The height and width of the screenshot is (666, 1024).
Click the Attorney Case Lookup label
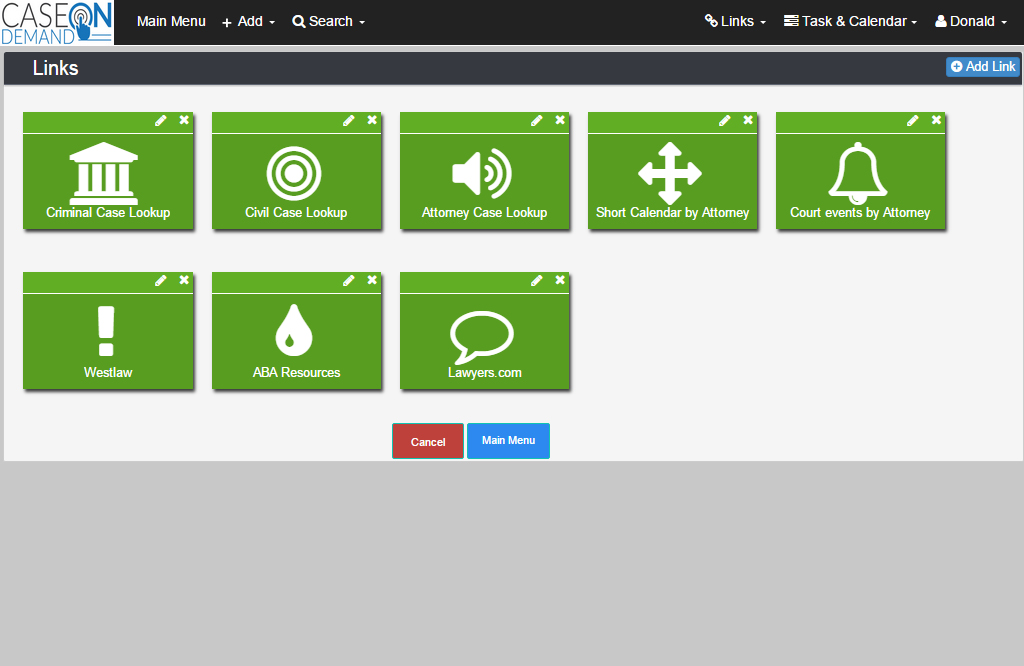[485, 213]
